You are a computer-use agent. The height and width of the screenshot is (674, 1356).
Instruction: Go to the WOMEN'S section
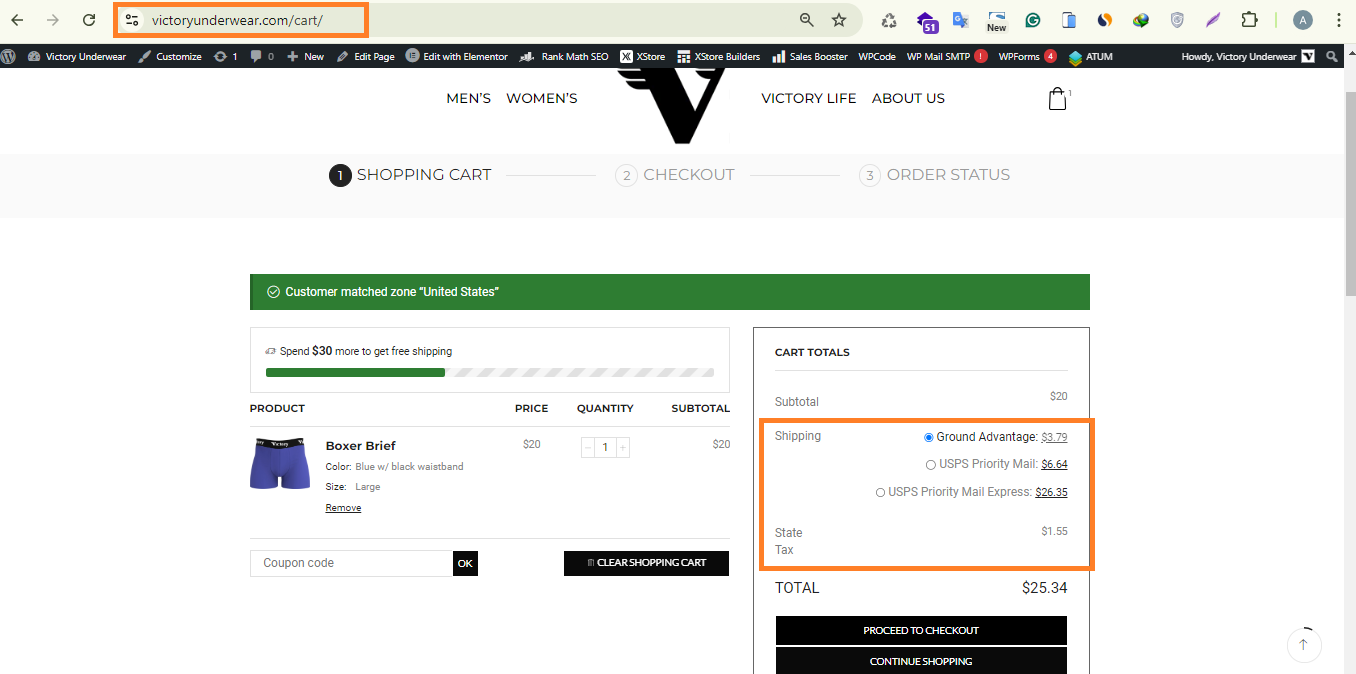(x=542, y=98)
